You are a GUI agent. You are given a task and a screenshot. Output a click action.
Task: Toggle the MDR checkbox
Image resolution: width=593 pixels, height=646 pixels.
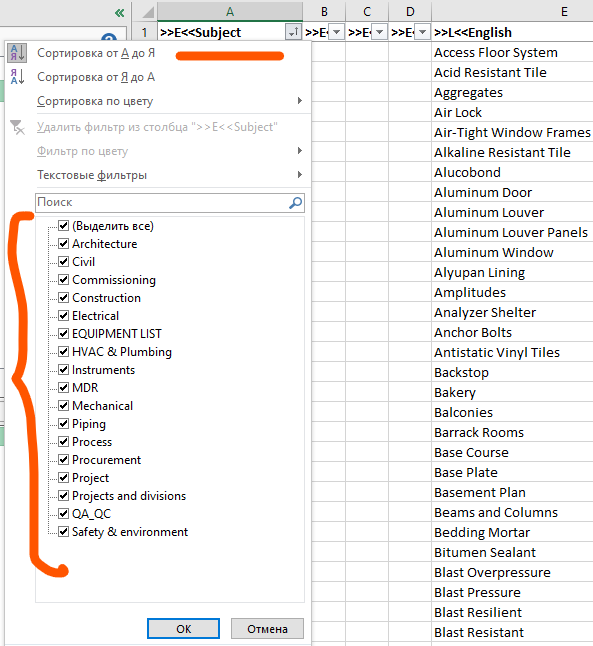(63, 387)
